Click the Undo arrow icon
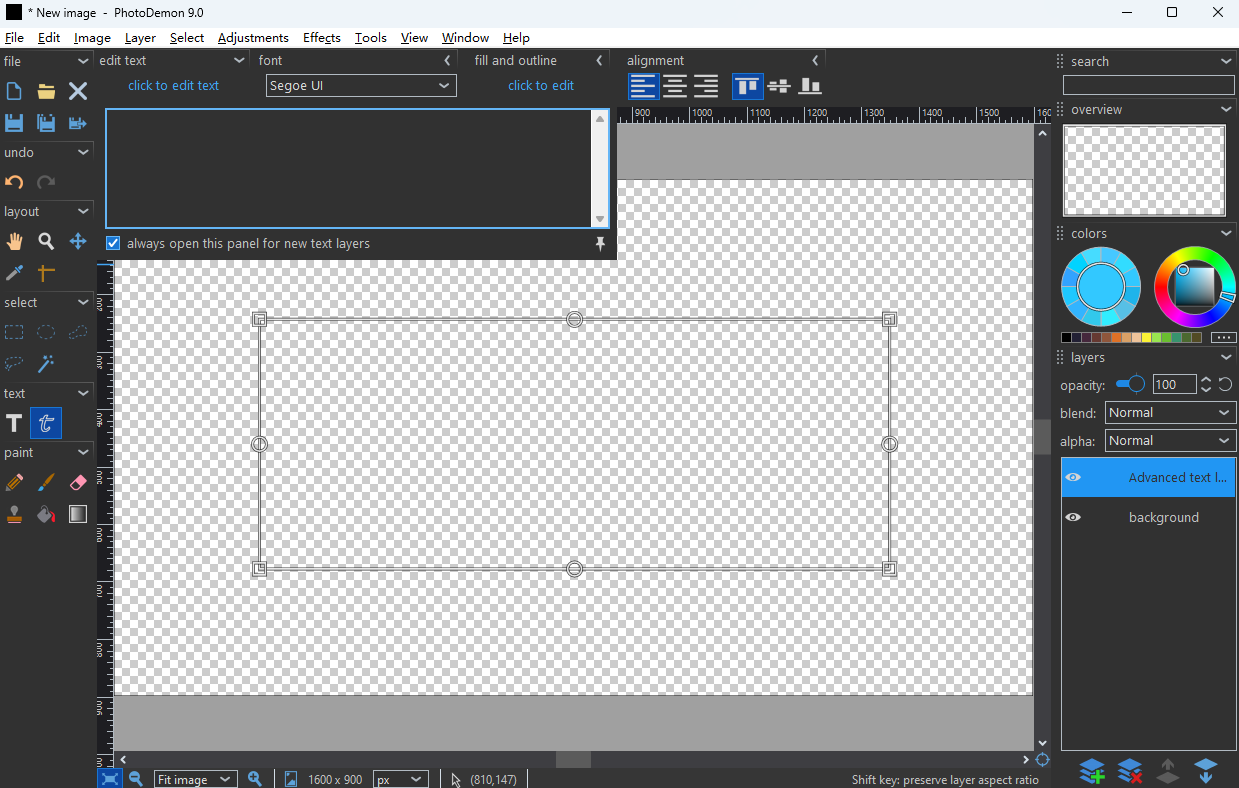Viewport: 1239px width, 788px height. coord(14,182)
